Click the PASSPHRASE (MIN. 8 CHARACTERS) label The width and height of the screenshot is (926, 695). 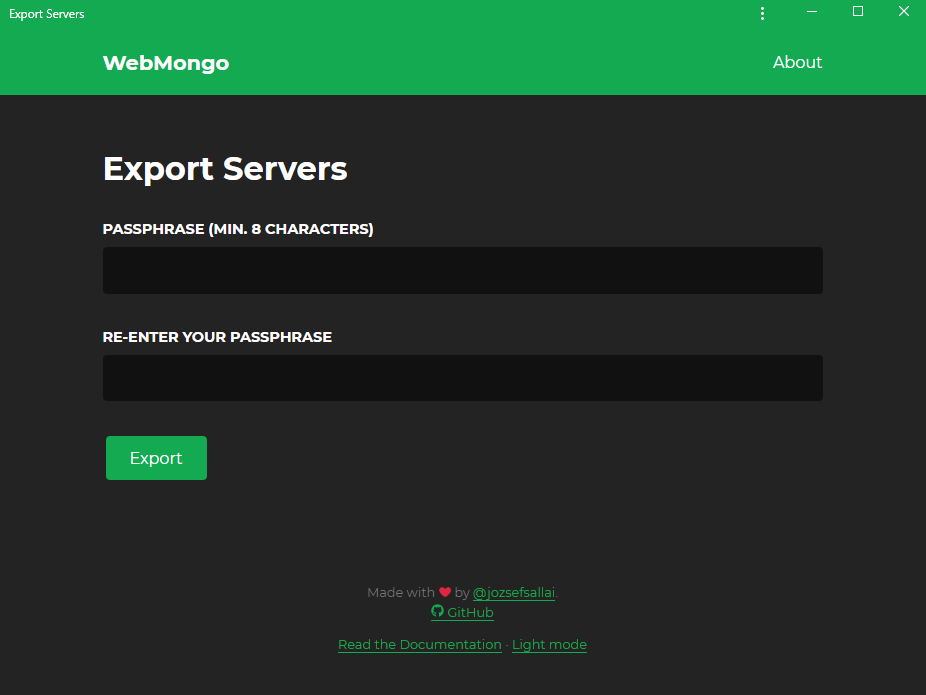237,229
